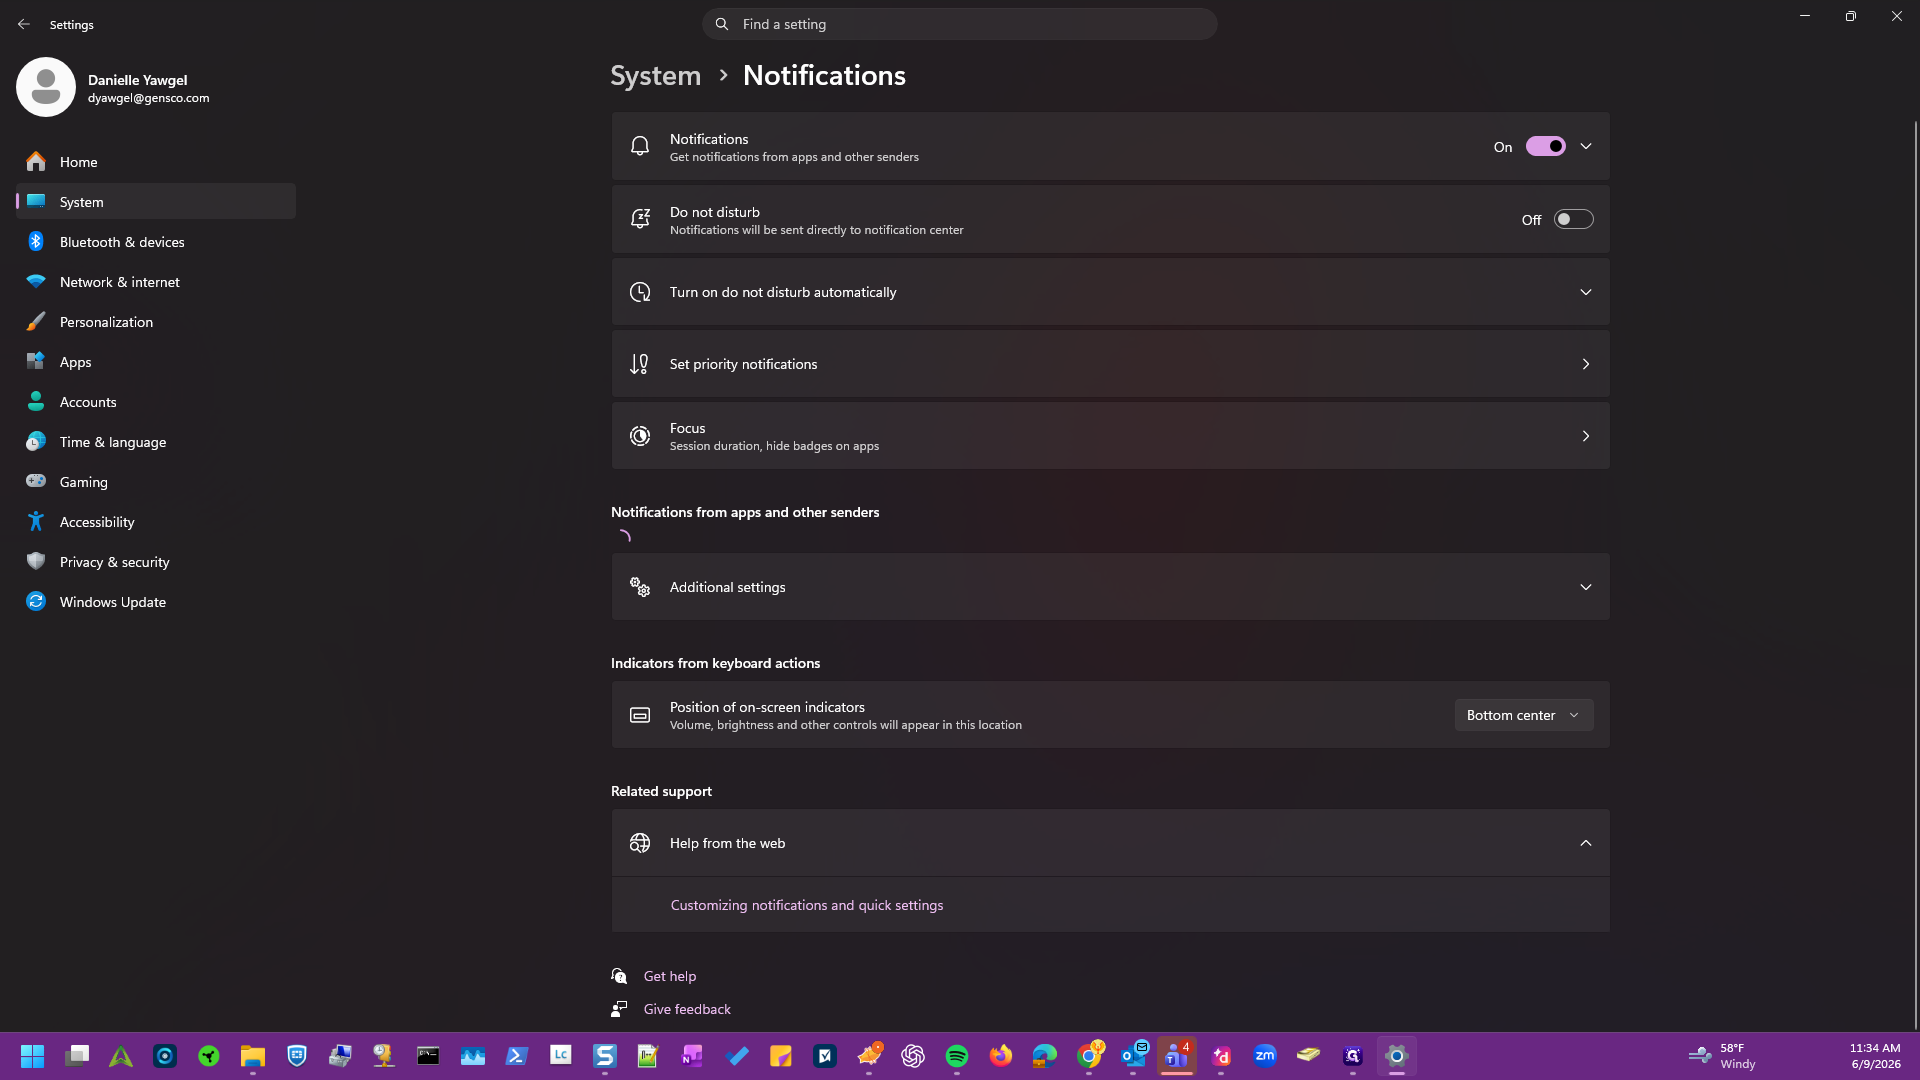Select Time & language in the sidebar
1920x1080 pixels.
click(x=156, y=442)
